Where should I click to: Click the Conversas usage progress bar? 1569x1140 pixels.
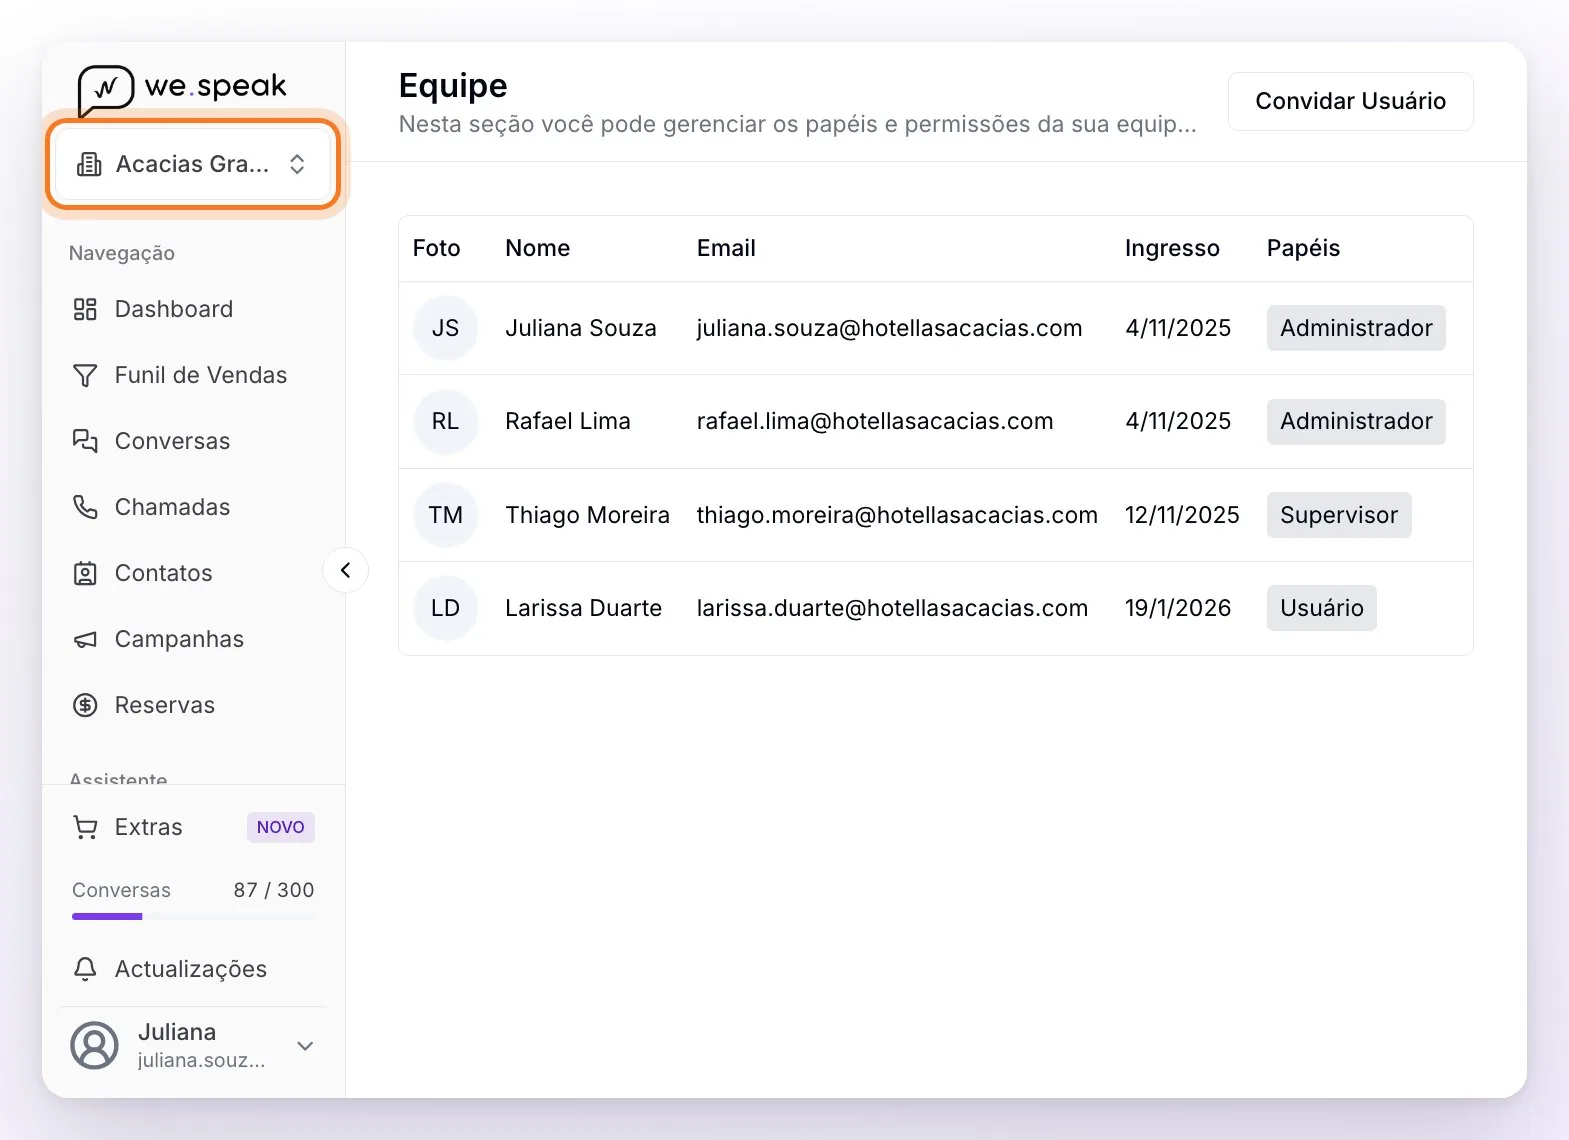193,916
